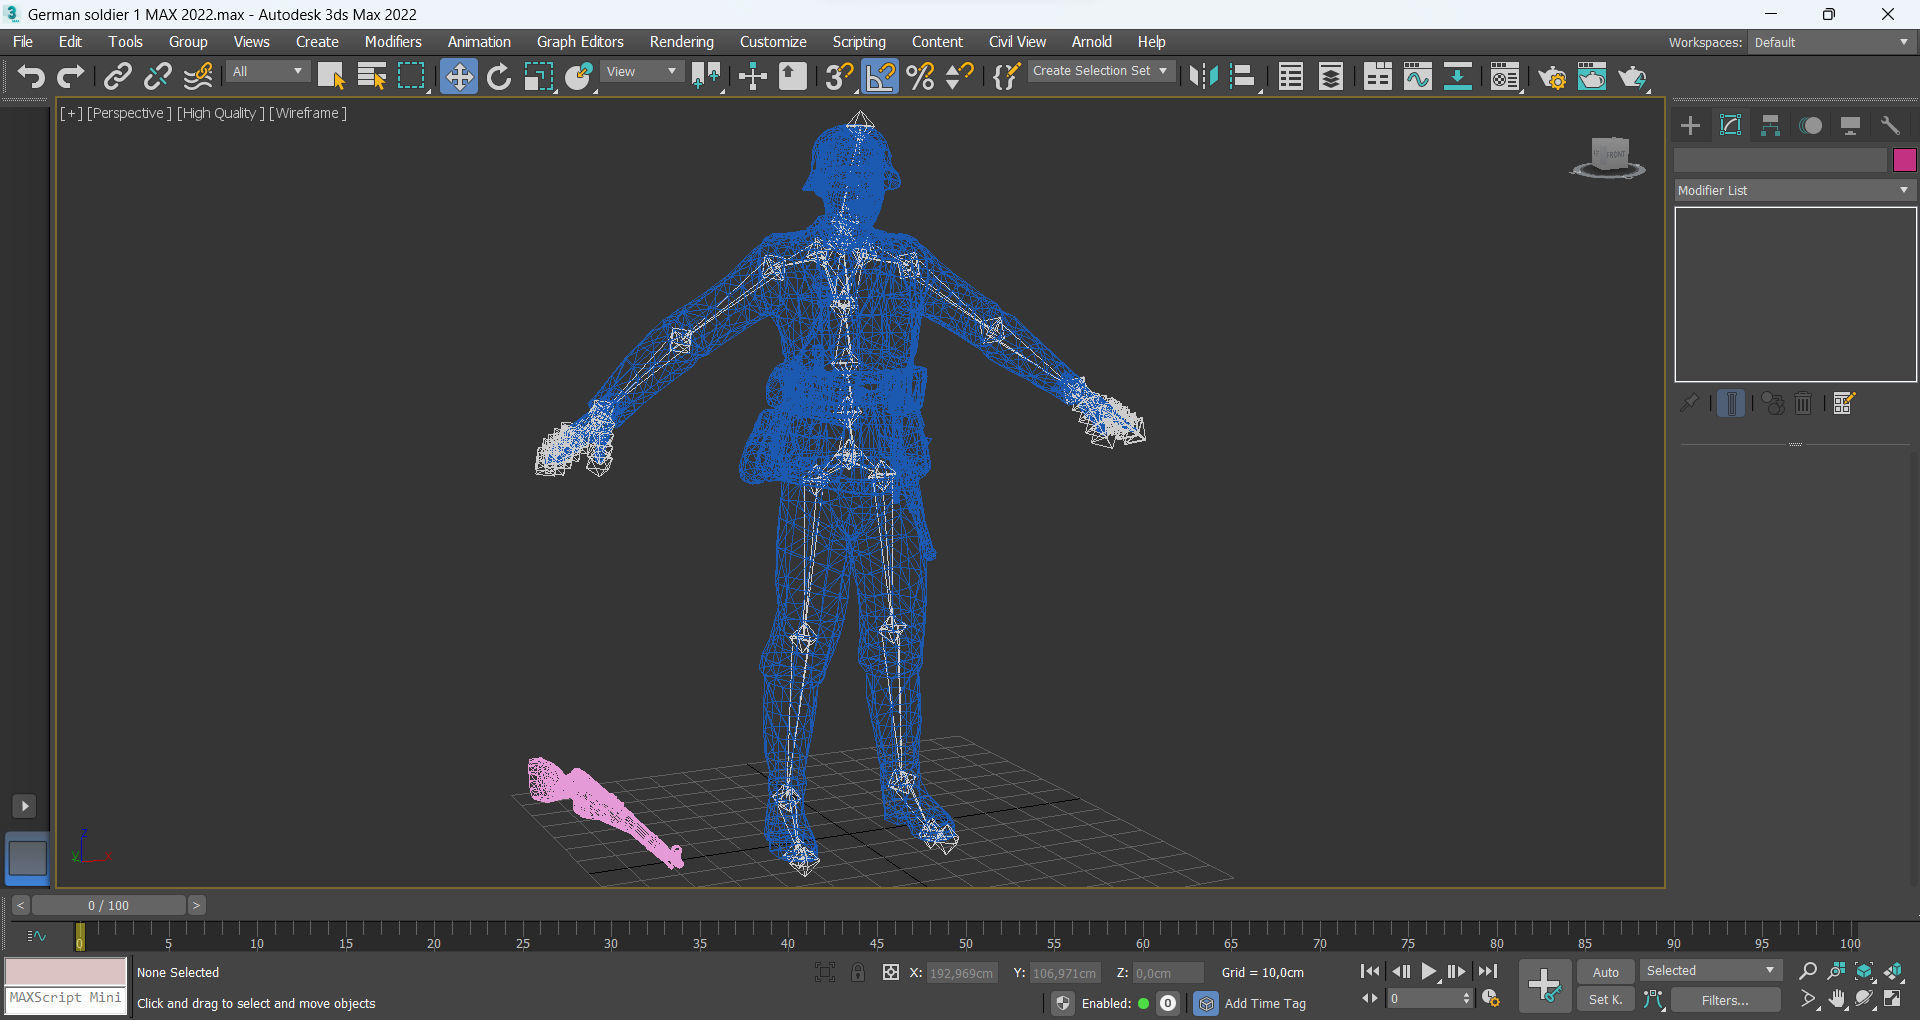
Task: Open the 'Selected' key filter dropdown
Action: pos(1711,971)
